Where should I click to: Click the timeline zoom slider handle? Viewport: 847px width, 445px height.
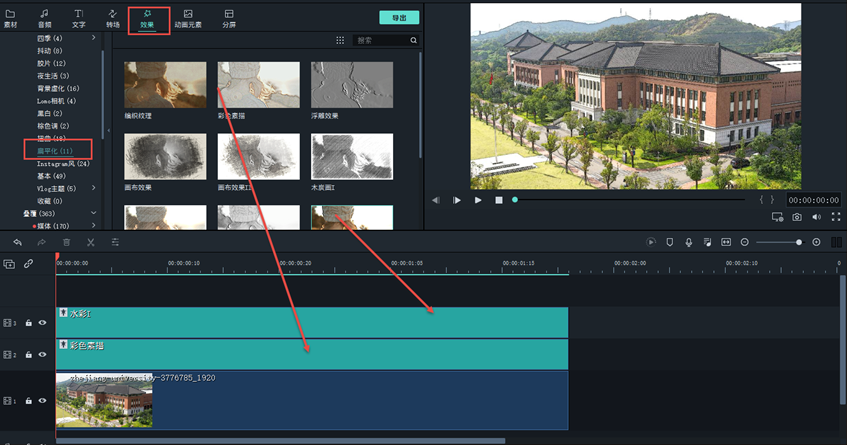798,242
